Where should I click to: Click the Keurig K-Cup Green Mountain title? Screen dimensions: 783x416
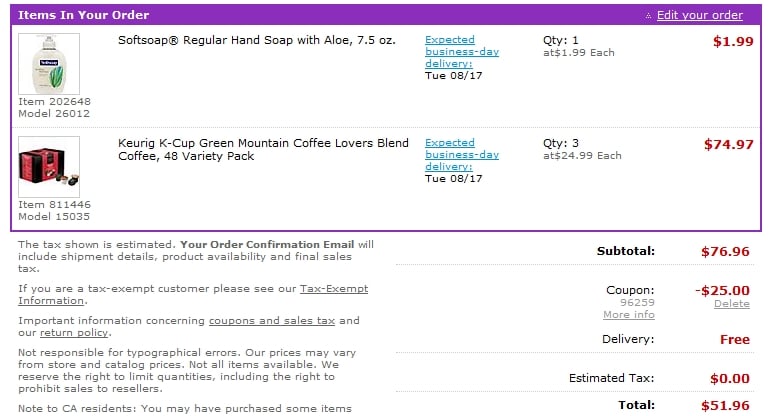coord(263,149)
